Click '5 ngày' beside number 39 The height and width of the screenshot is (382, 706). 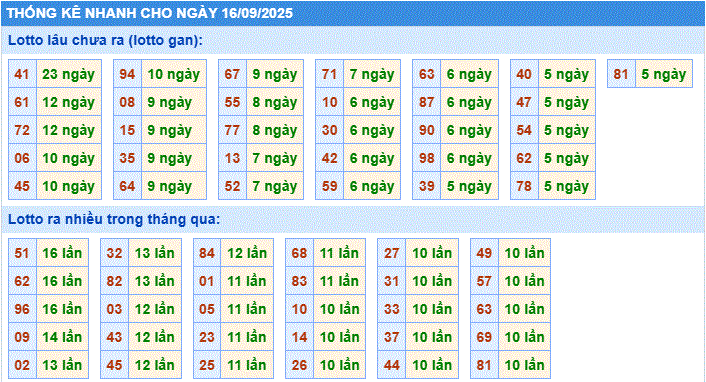469,186
